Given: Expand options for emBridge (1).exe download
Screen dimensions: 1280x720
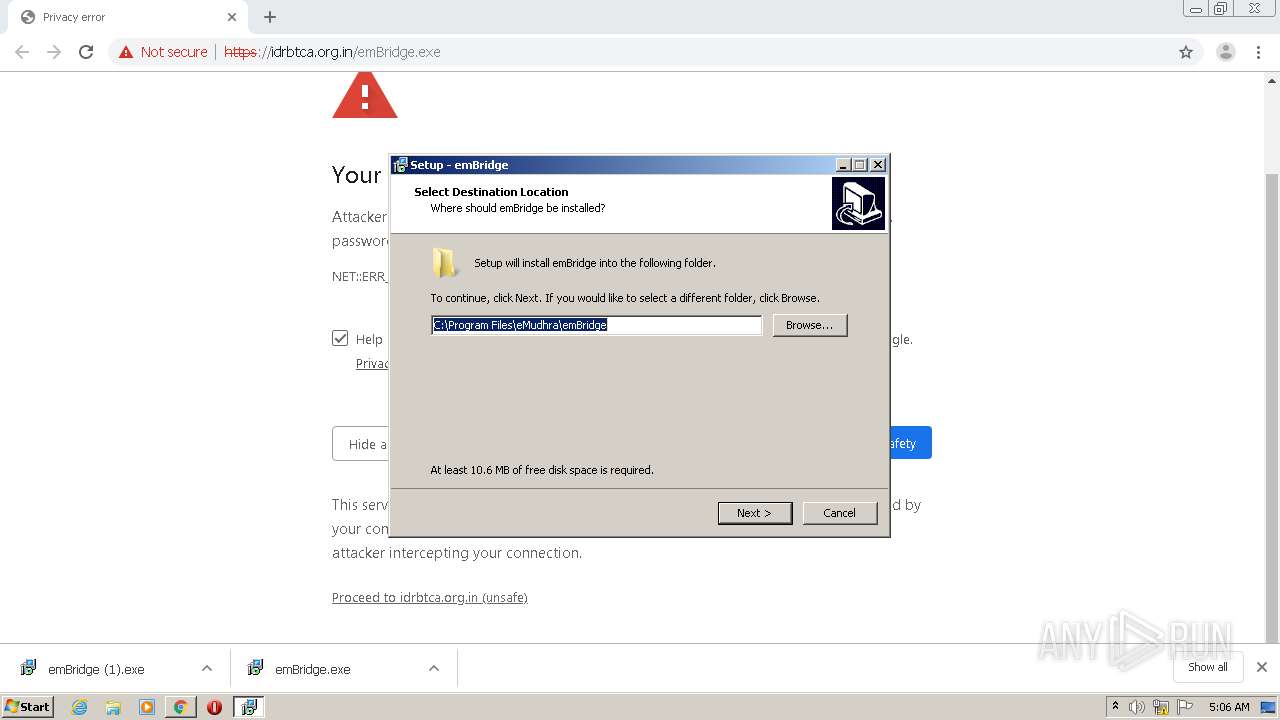Looking at the screenshot, I should (207, 669).
